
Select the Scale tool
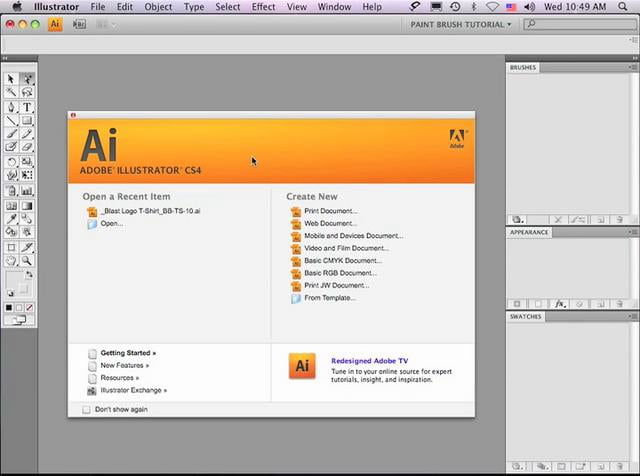tap(27, 162)
